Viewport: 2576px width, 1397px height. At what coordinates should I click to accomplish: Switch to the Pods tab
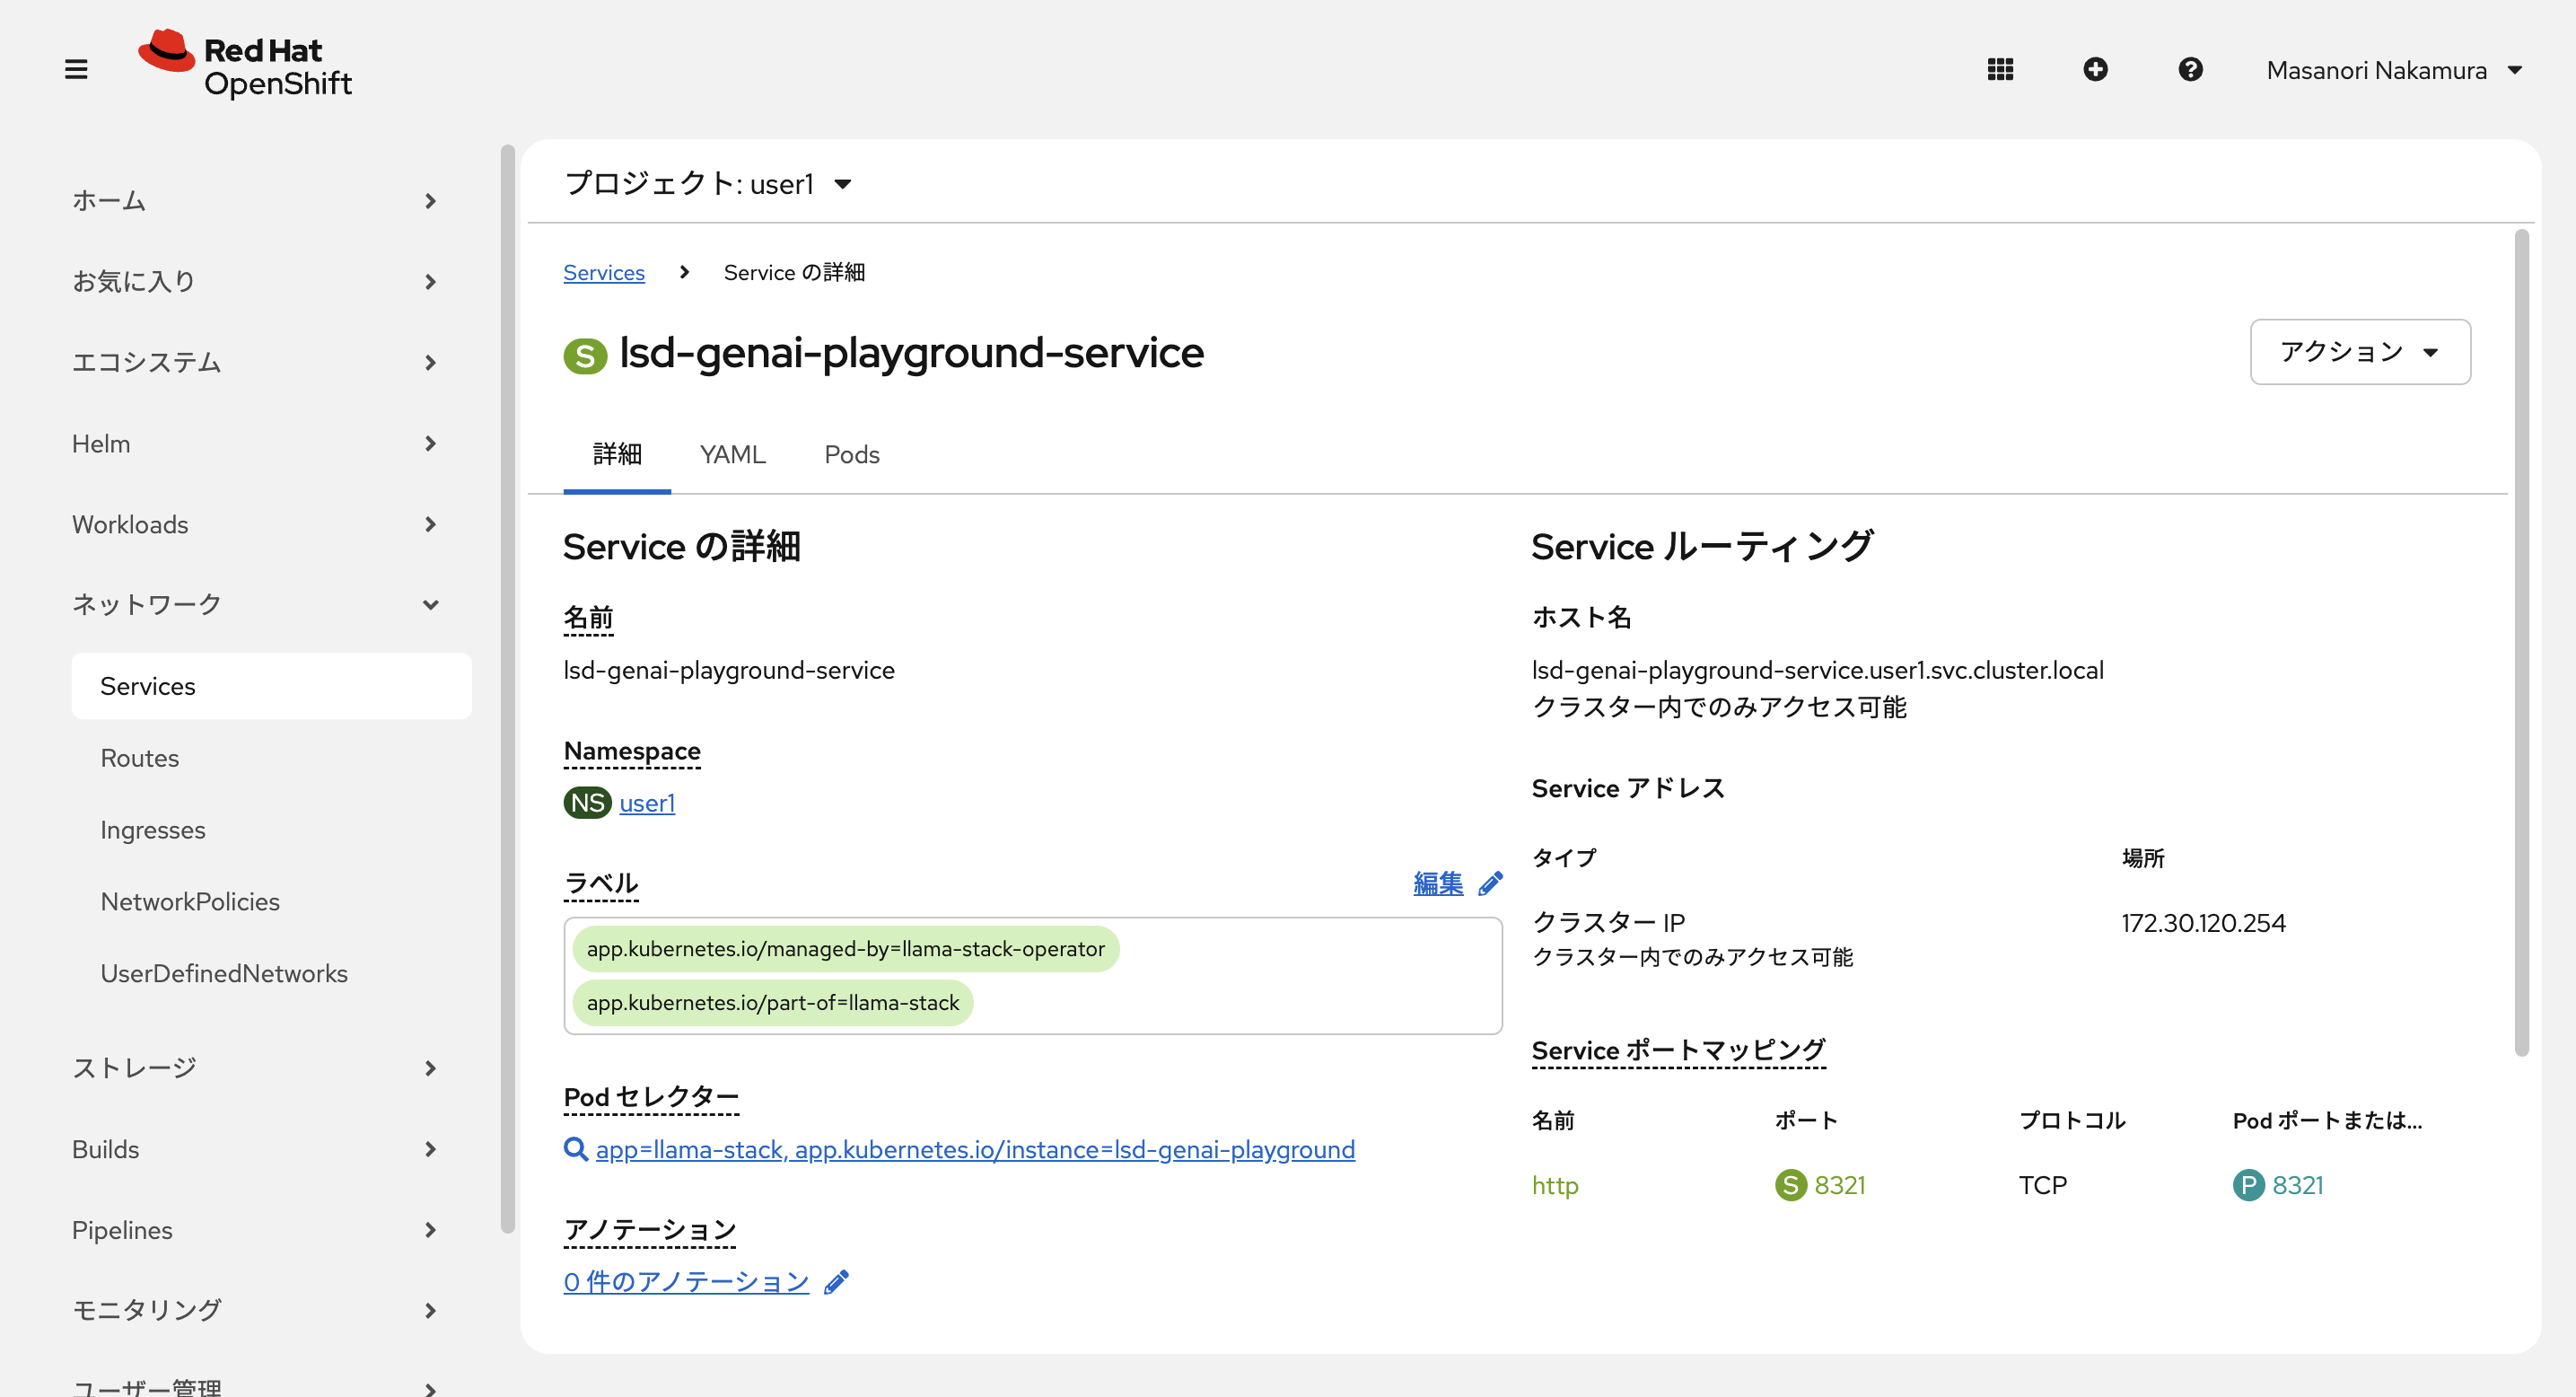851,454
